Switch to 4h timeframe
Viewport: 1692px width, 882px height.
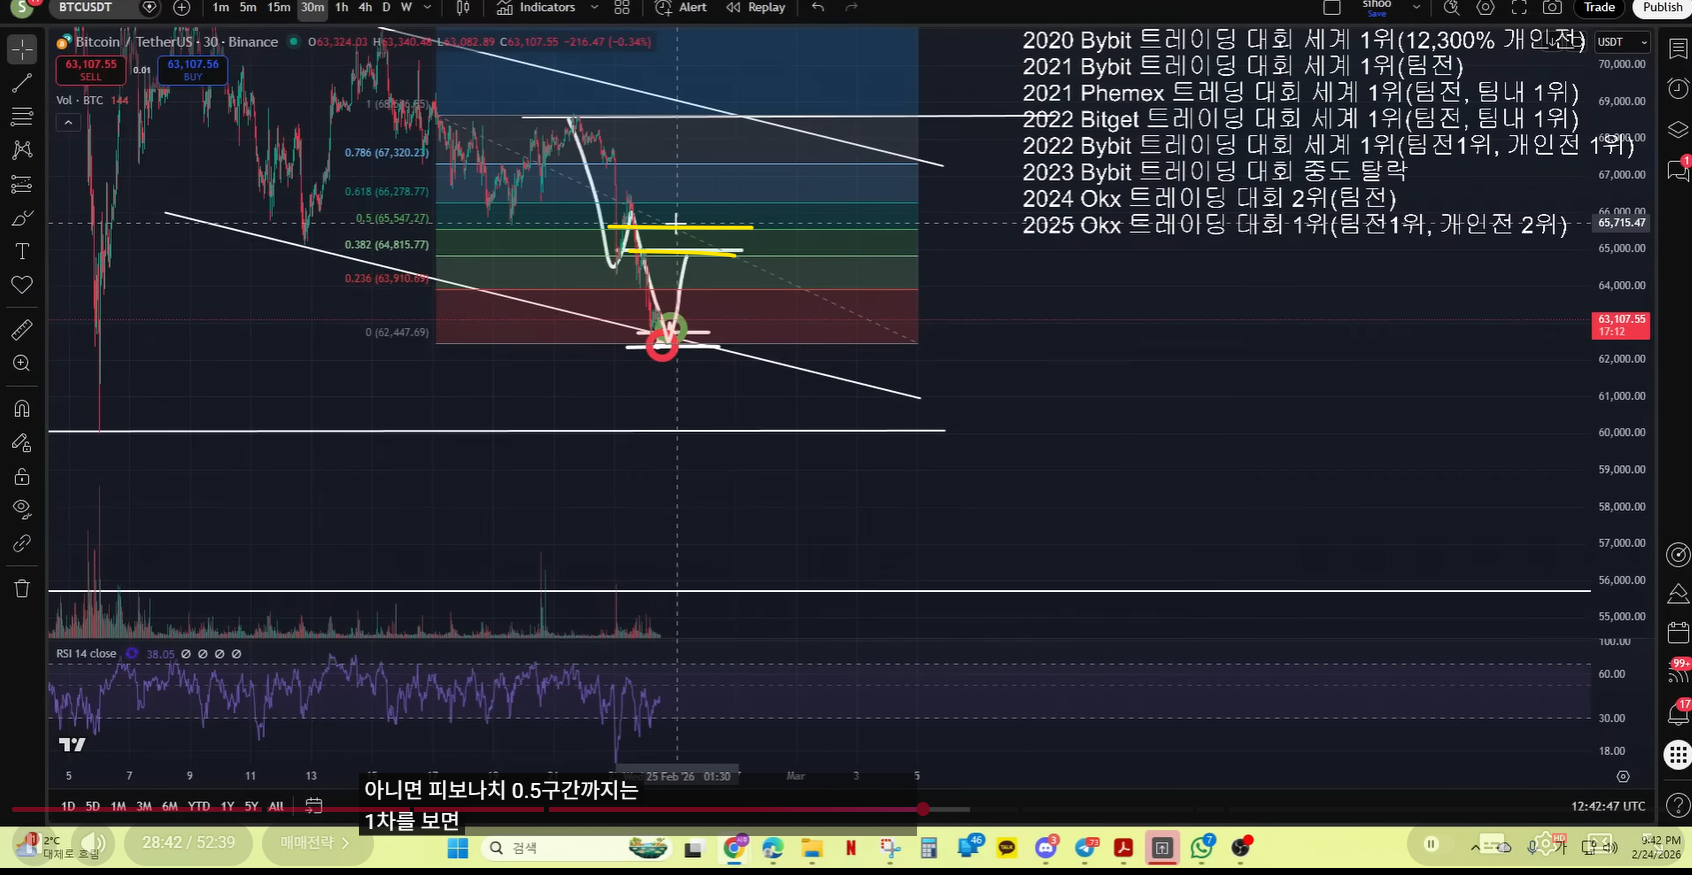[x=366, y=7]
